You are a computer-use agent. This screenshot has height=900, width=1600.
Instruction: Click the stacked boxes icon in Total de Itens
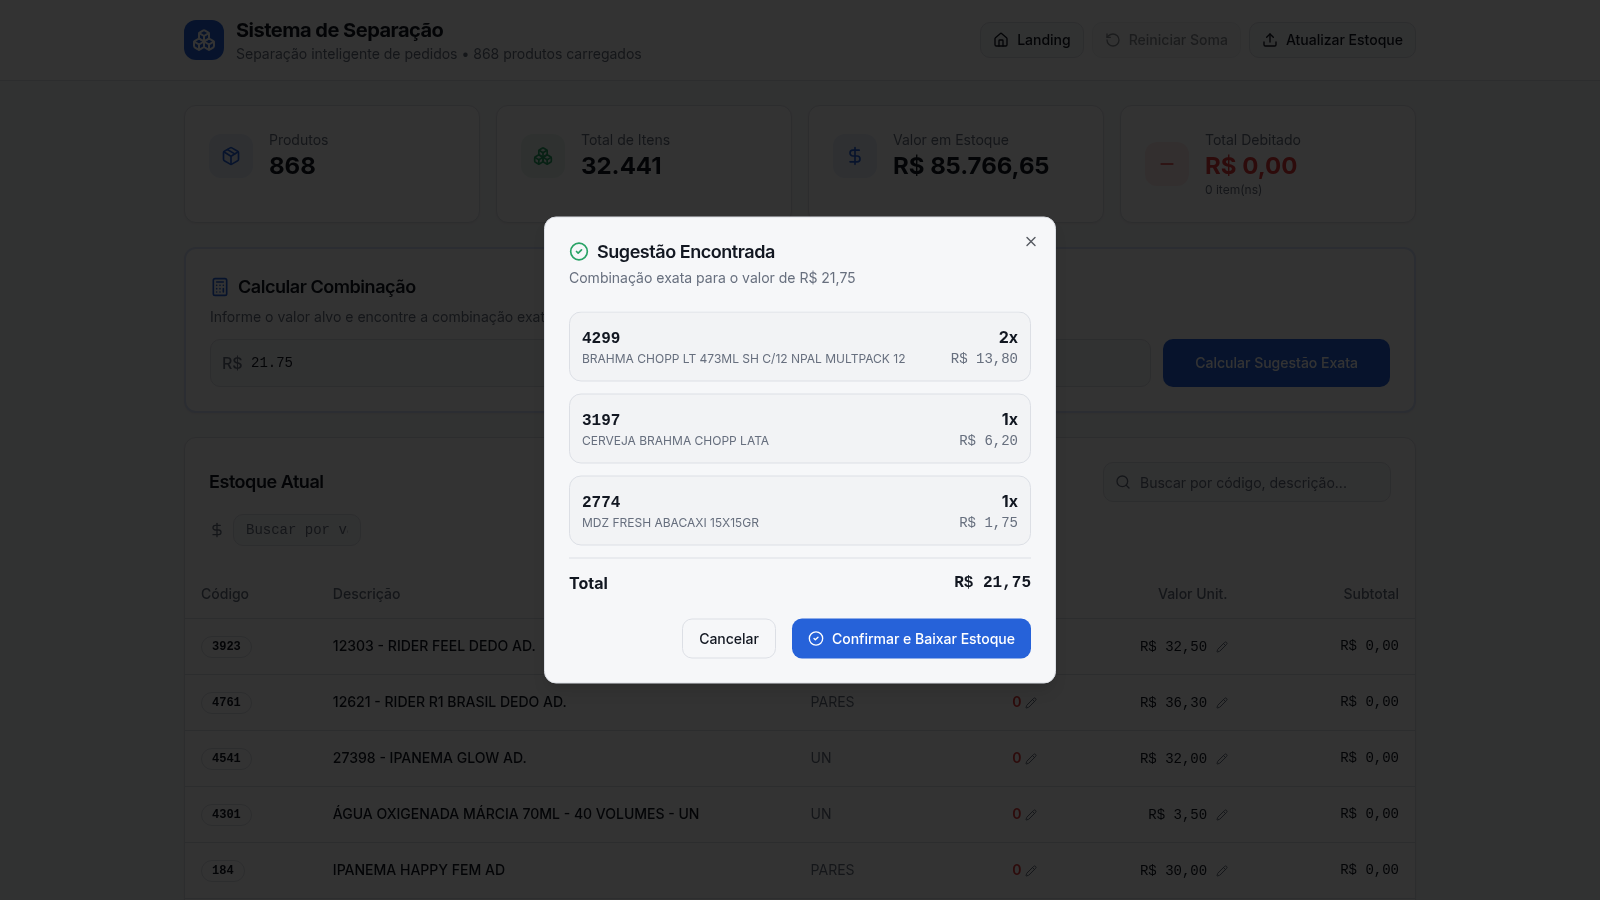(x=543, y=157)
